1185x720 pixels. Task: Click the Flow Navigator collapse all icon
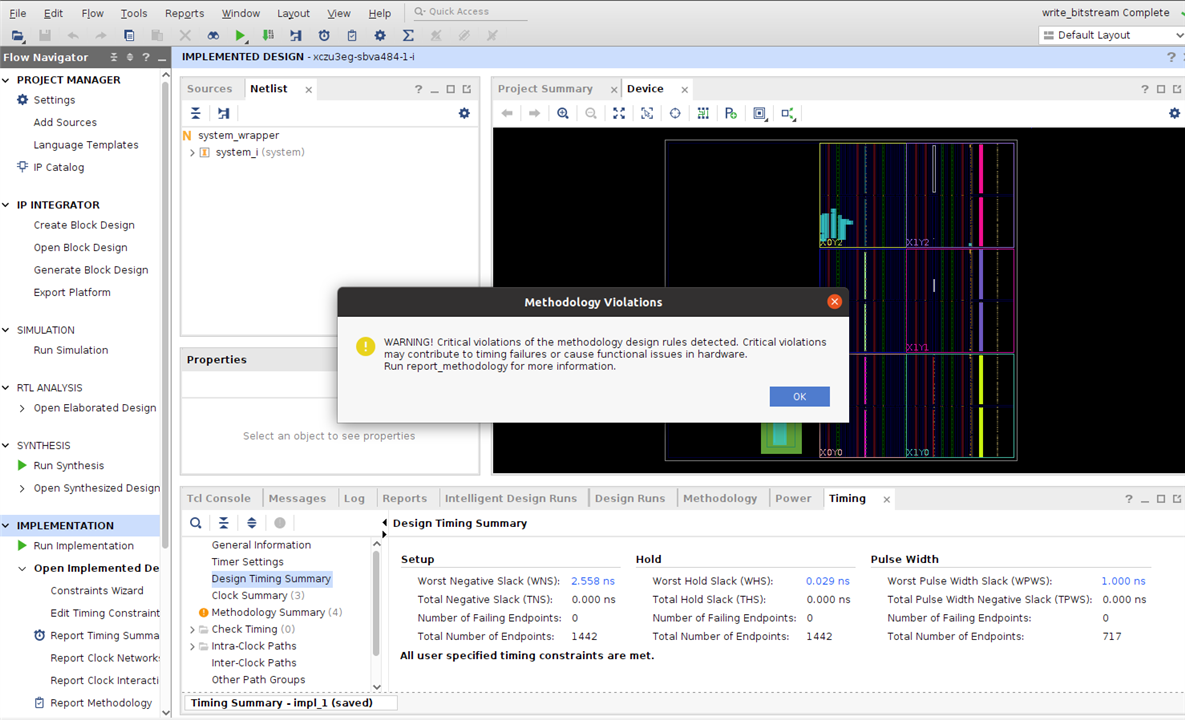(x=113, y=57)
